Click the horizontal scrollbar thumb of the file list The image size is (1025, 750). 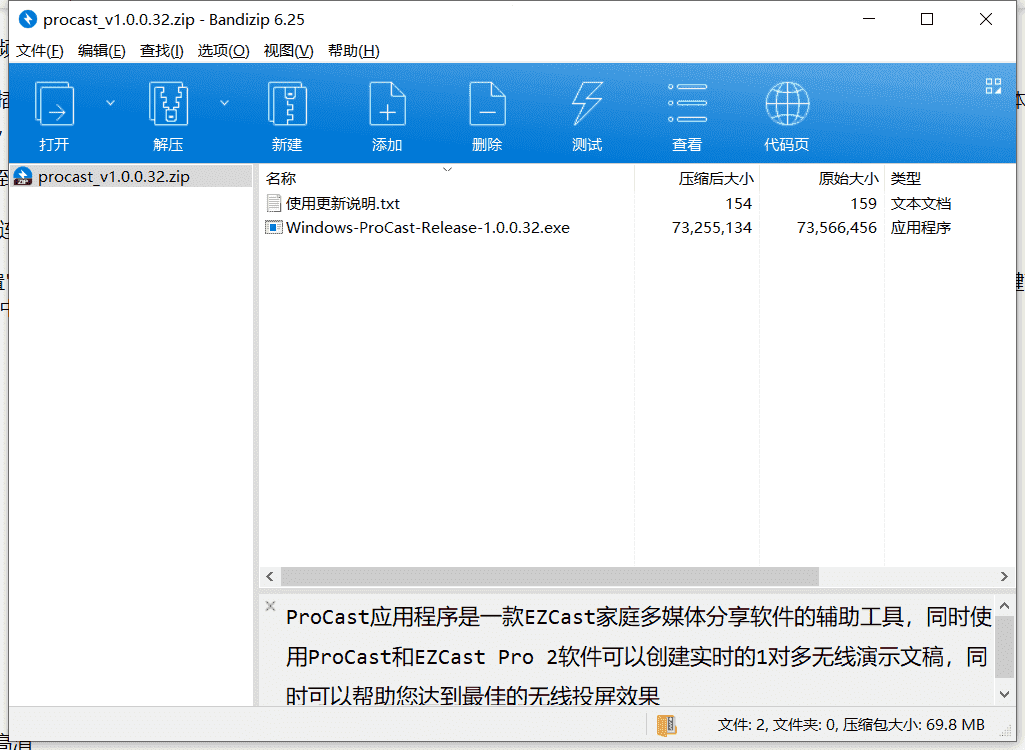click(549, 576)
